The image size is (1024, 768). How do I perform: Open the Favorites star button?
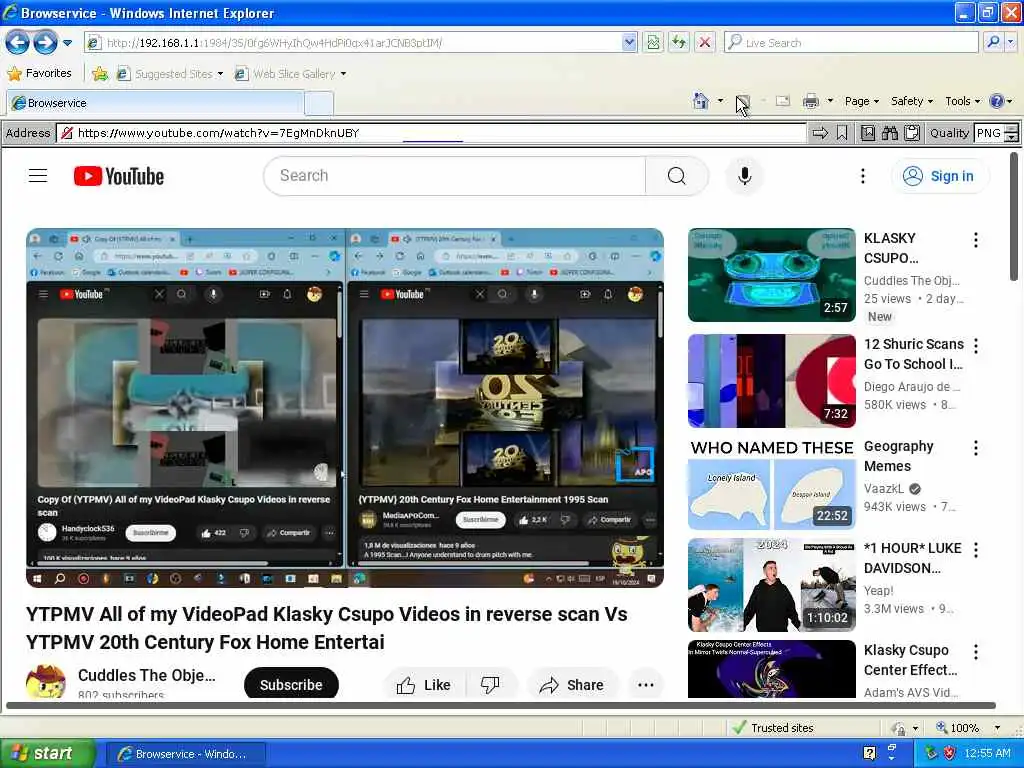(x=39, y=73)
